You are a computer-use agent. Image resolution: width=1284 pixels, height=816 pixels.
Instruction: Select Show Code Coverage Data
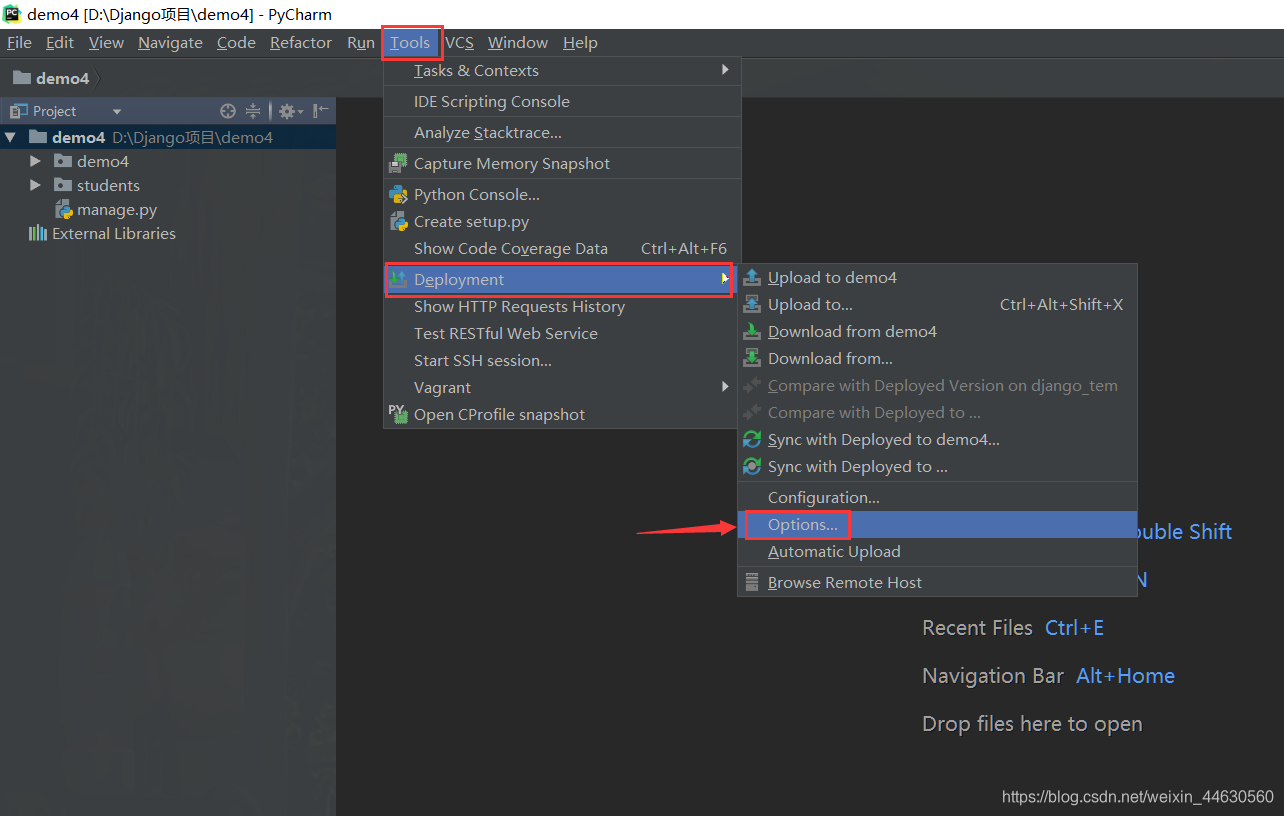[x=562, y=248]
